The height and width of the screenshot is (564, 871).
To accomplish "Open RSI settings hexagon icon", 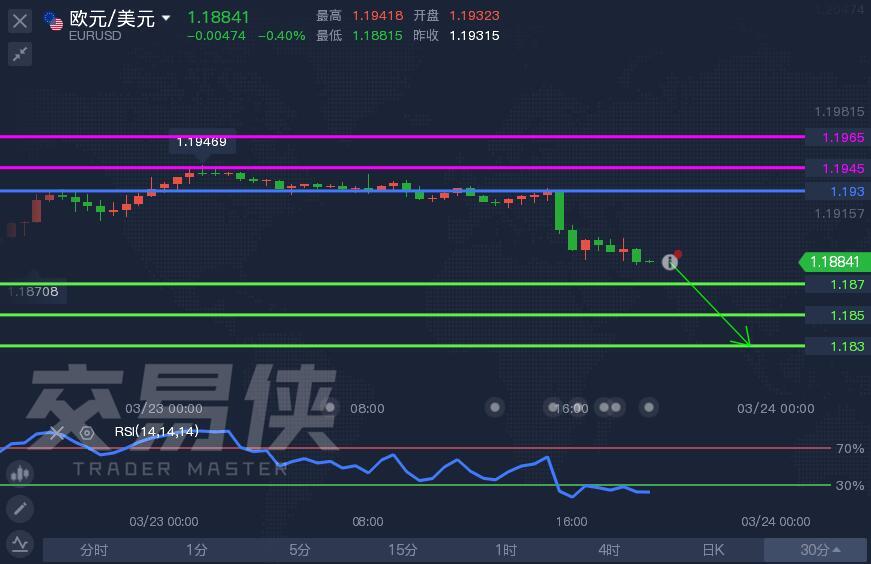I will pyautogui.click(x=87, y=432).
